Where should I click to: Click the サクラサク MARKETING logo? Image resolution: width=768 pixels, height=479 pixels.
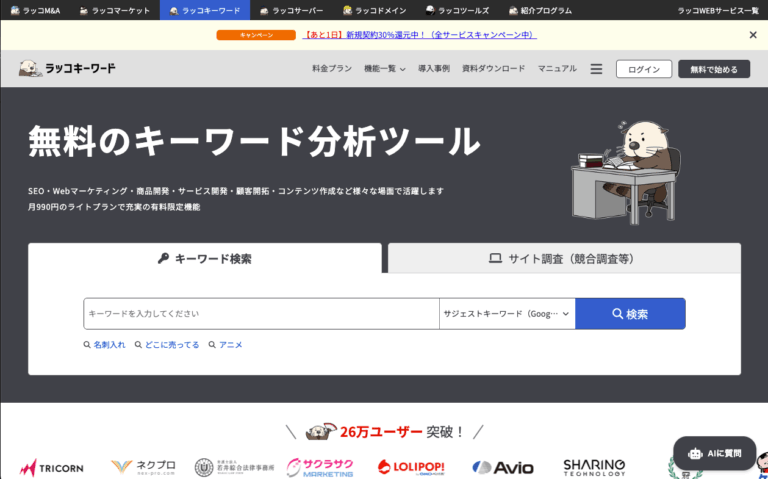pos(320,468)
